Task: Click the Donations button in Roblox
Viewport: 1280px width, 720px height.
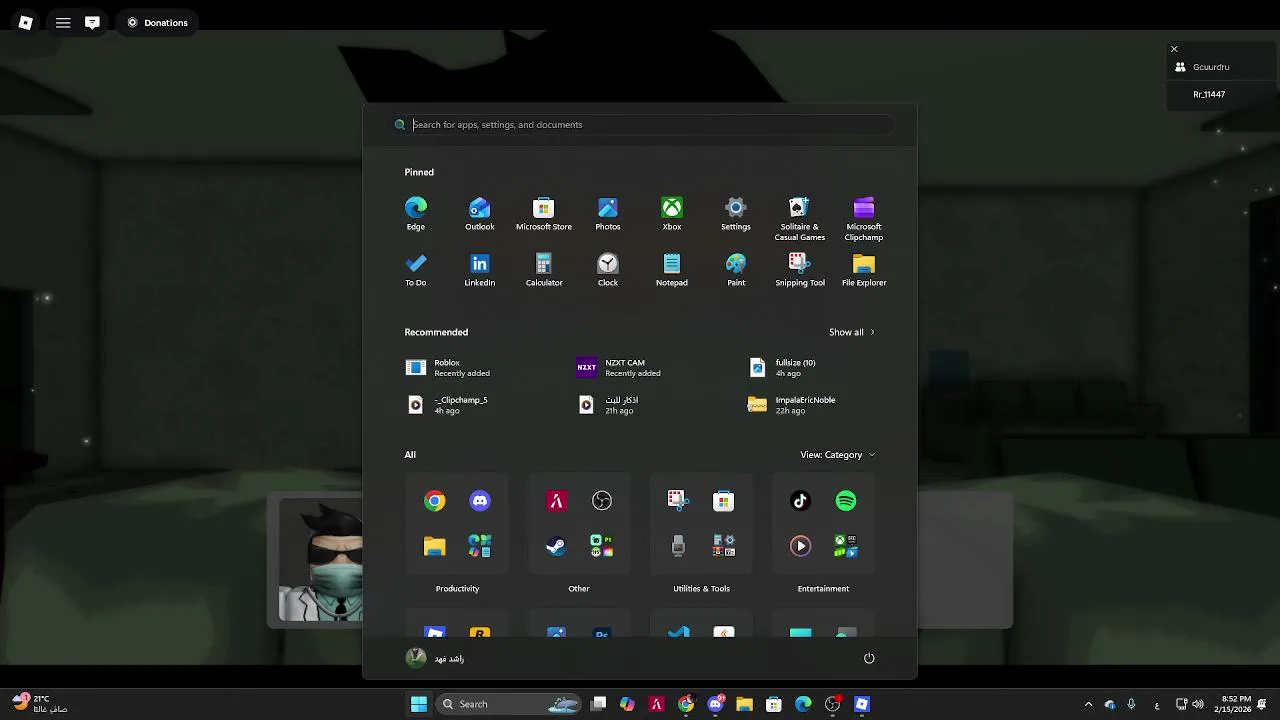Action: 158,22
